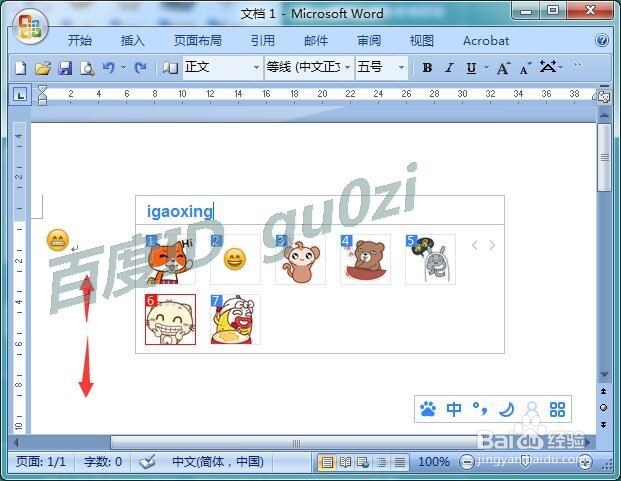Open the 引用 ribbon tab
The height and width of the screenshot is (481, 621).
(x=263, y=40)
